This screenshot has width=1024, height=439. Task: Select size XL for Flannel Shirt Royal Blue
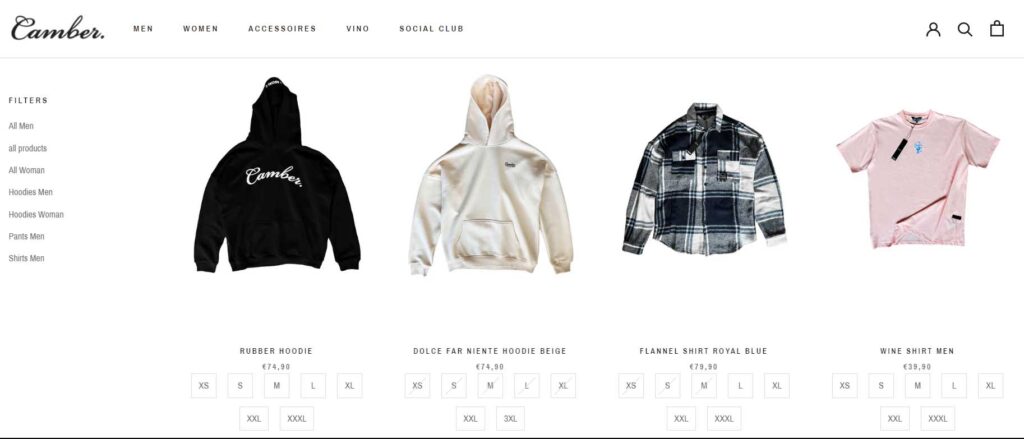click(776, 385)
